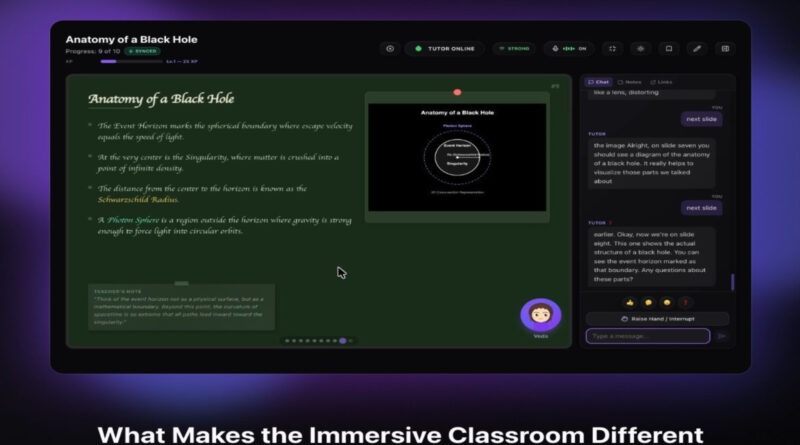
Task: Click the Singularity bullet point
Action: pyautogui.click(x=218, y=163)
